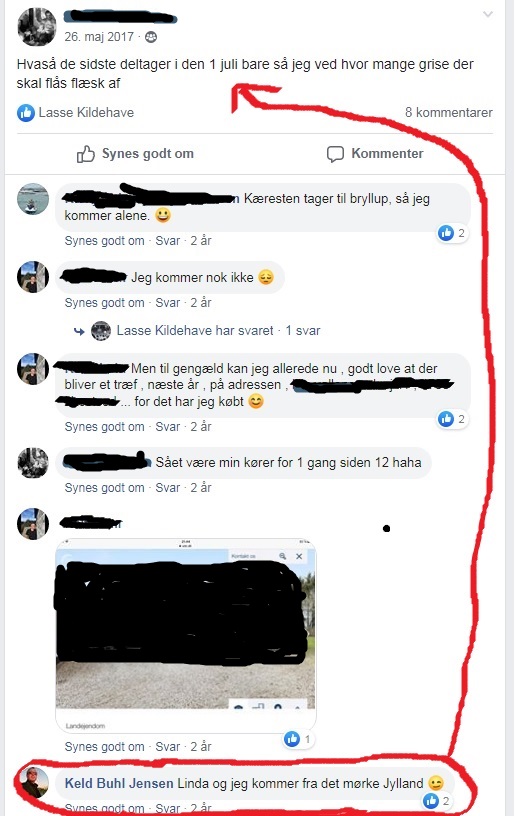Click the Kommenter button

pyautogui.click(x=375, y=154)
